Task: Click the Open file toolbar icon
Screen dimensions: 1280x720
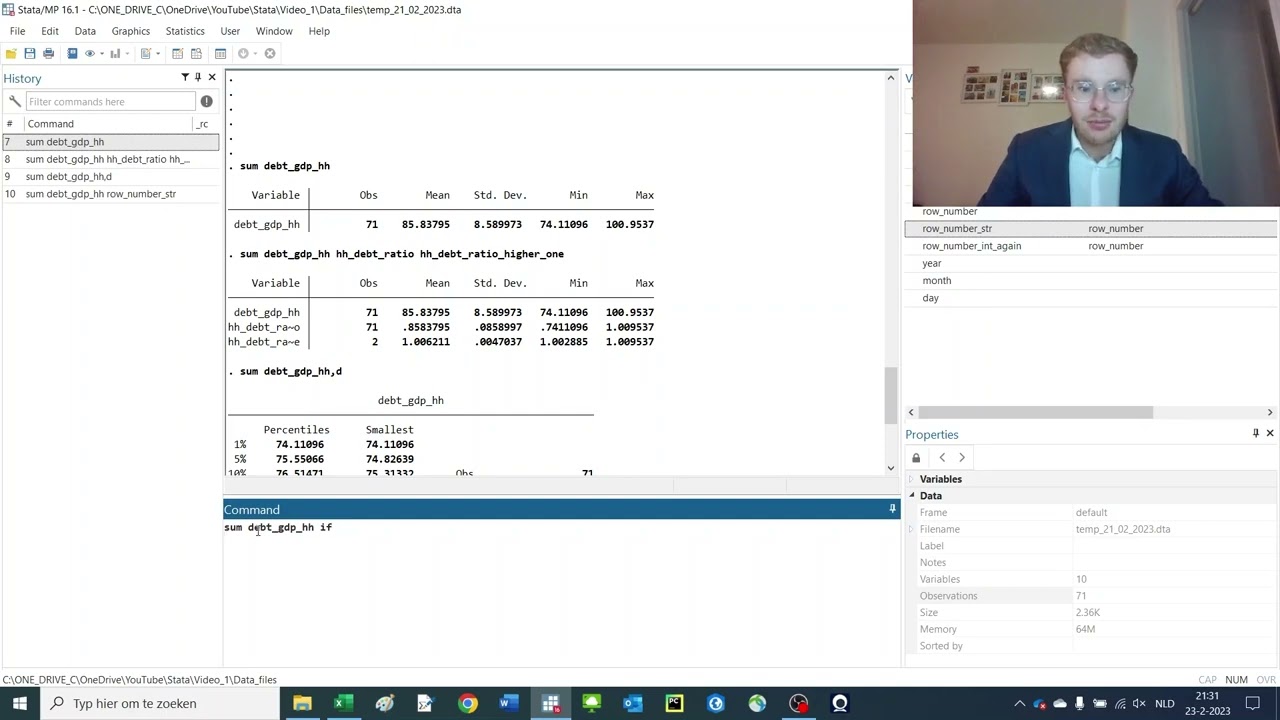Action: click(x=11, y=53)
